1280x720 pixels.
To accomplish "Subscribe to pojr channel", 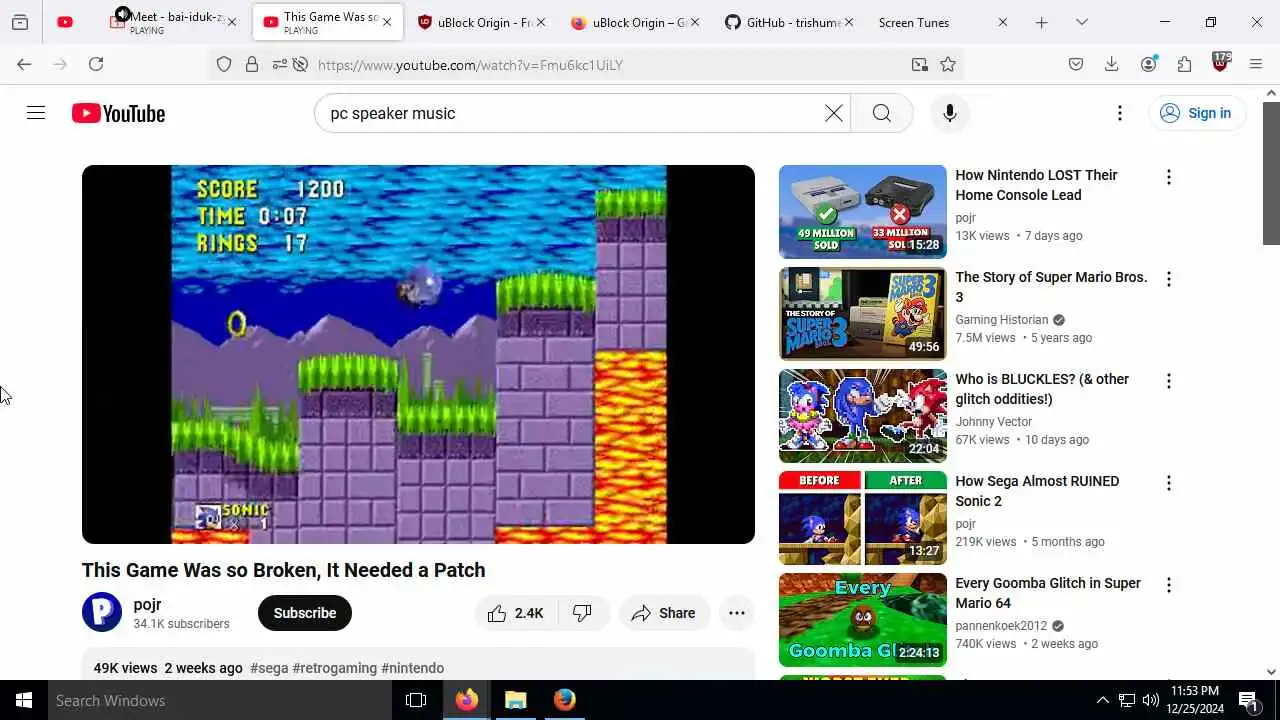I will 305,613.
